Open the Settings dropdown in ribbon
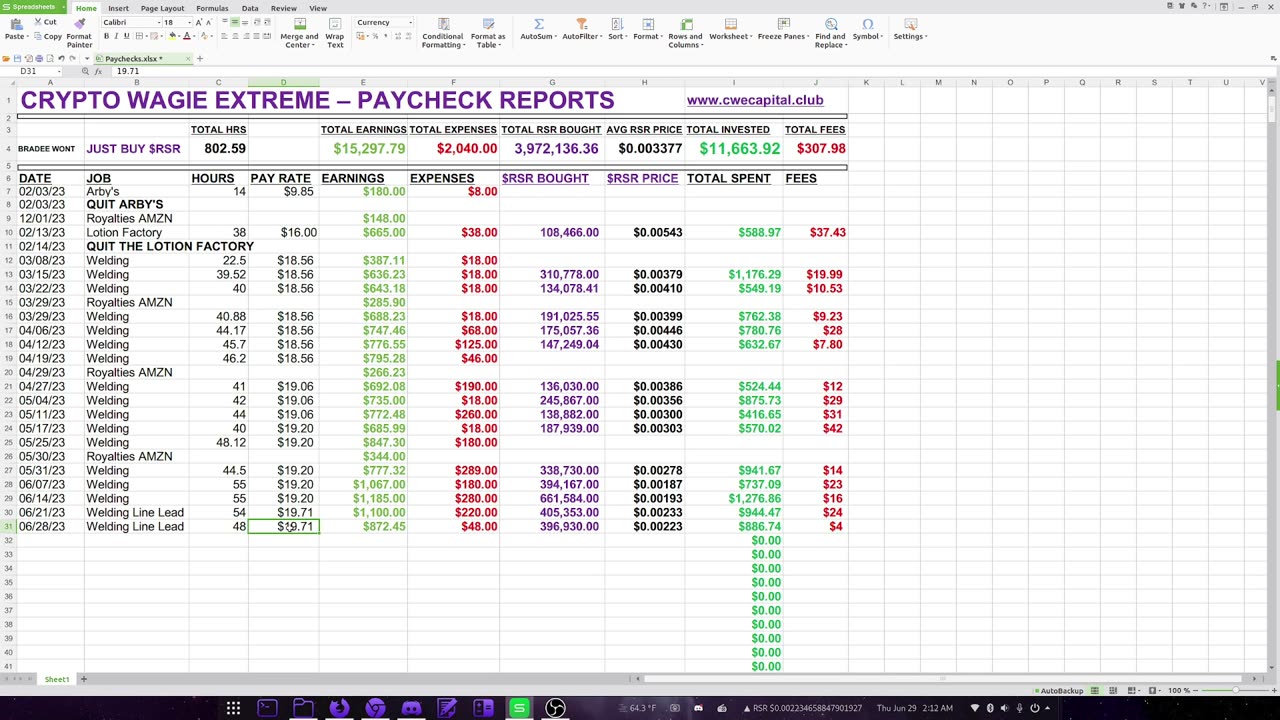Screen dimensions: 1280x720 point(910,30)
